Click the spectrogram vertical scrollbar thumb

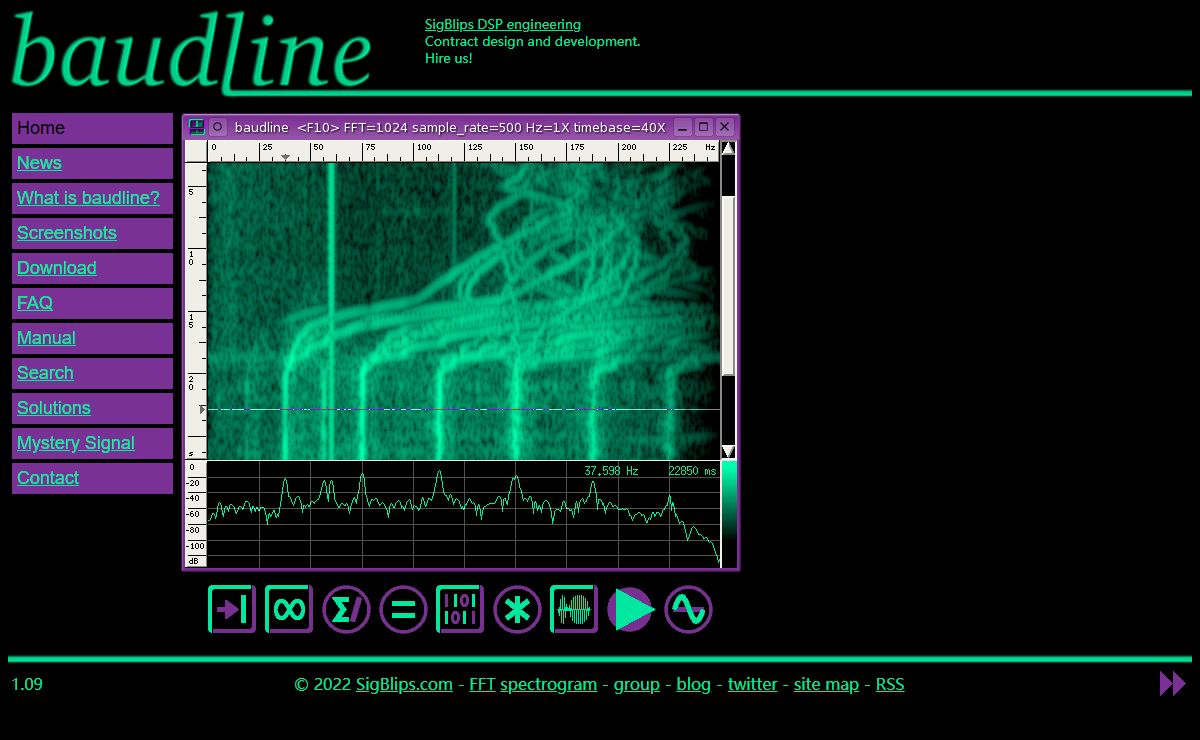coord(728,285)
